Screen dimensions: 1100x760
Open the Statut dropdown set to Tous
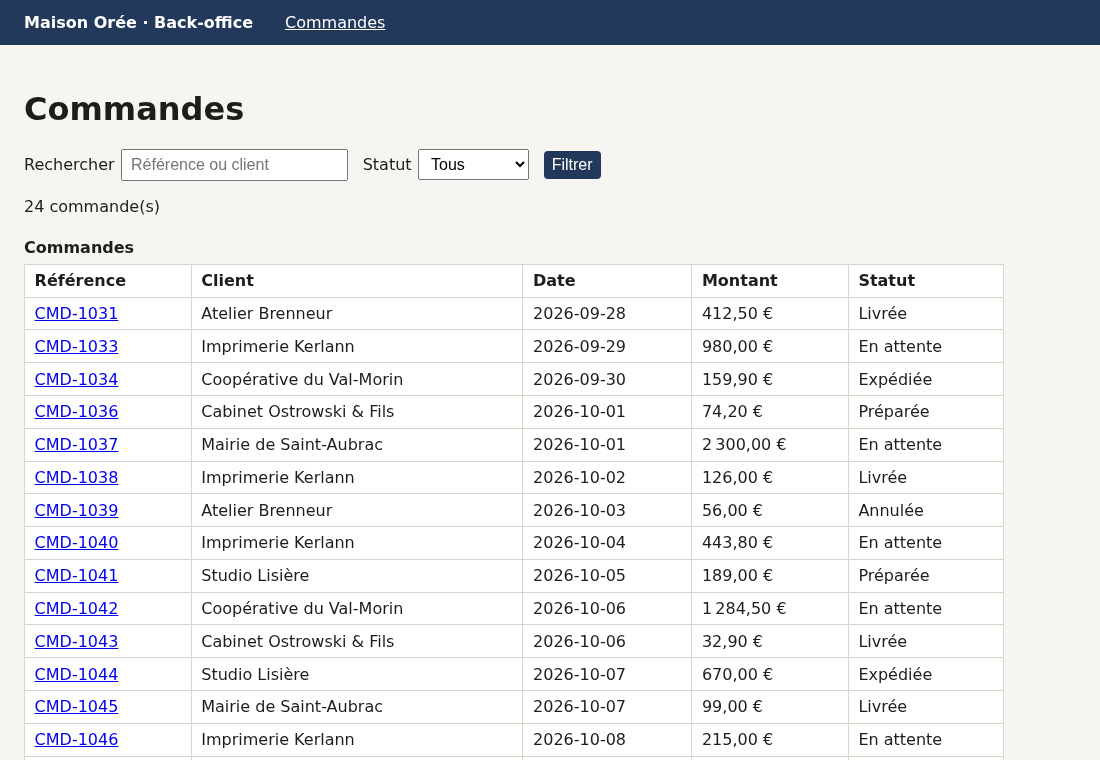(x=474, y=165)
